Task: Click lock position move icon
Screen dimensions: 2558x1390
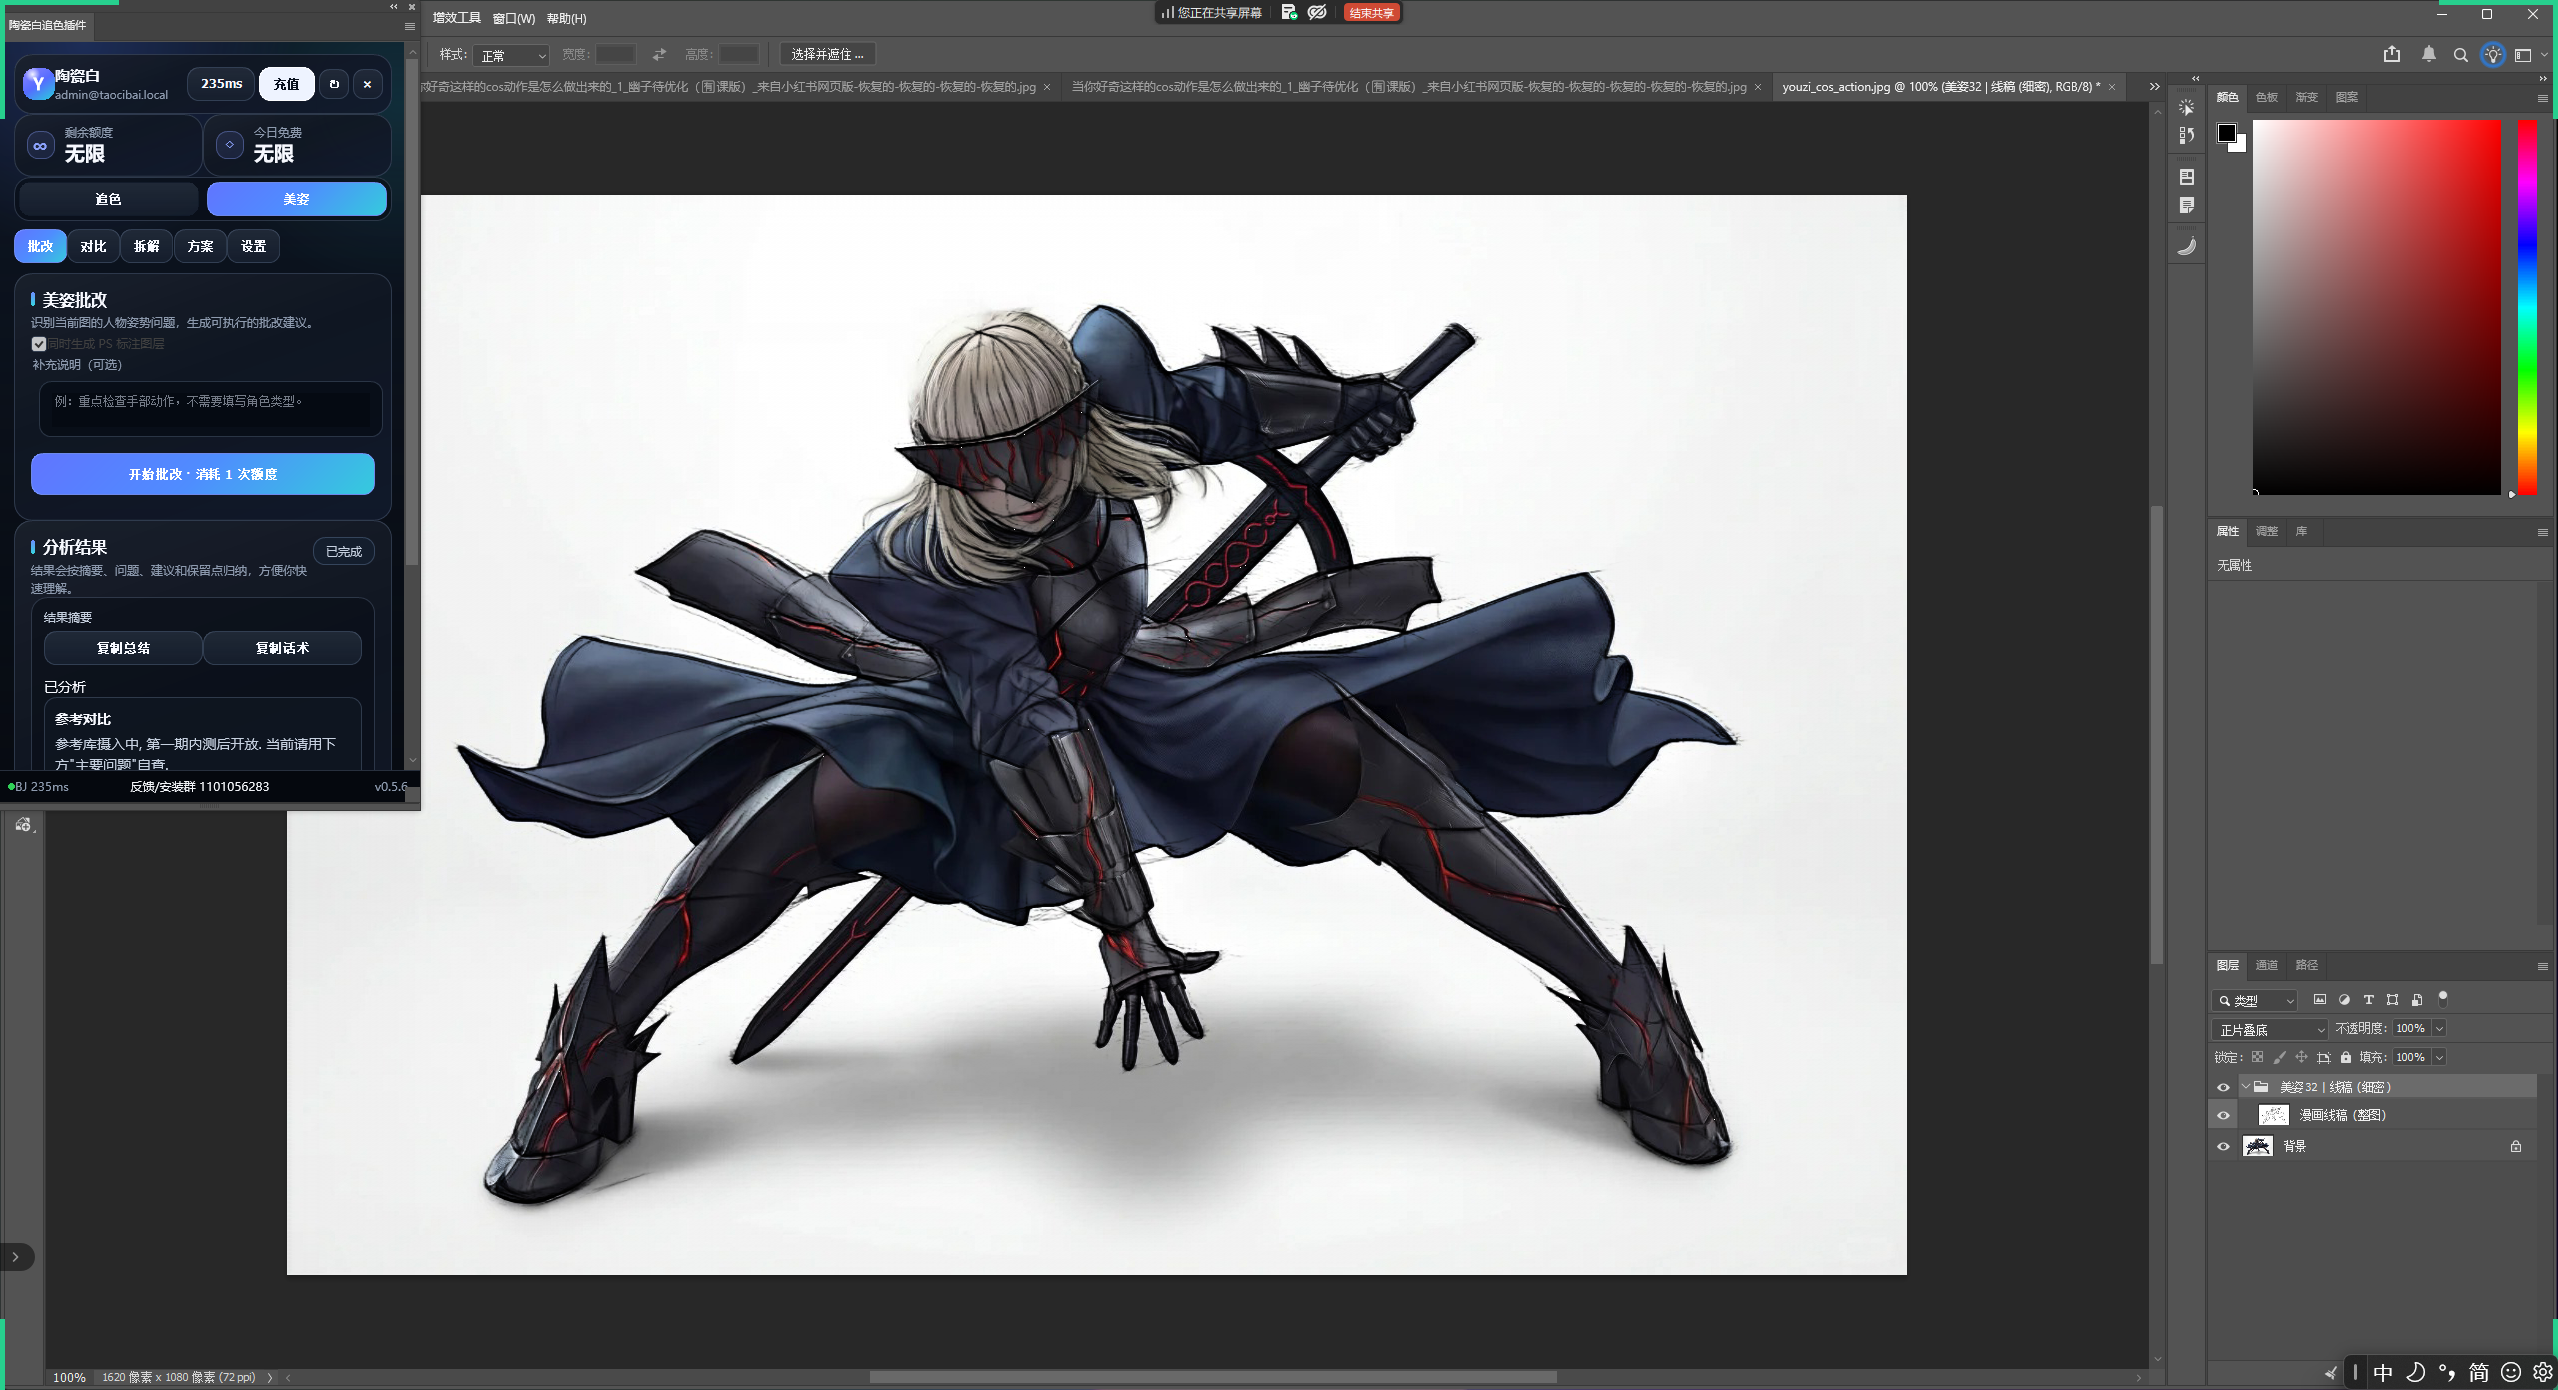Action: (2301, 1057)
